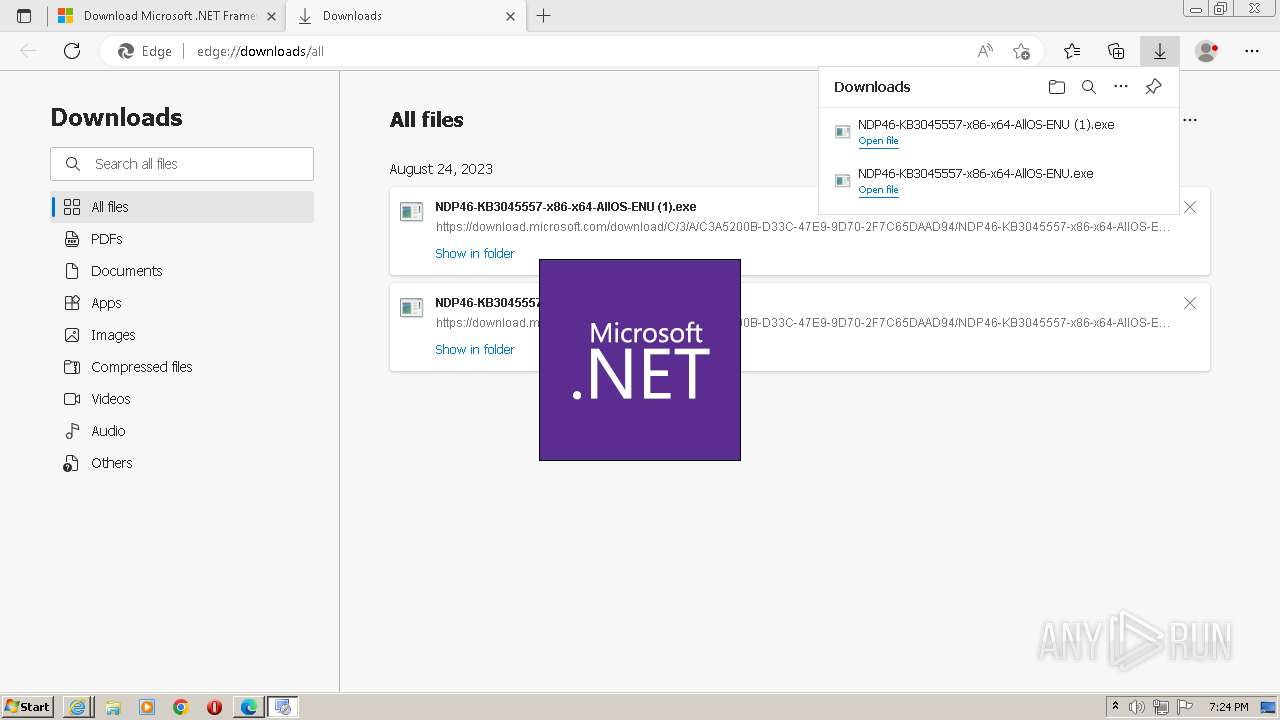Open a new tab with plus button
The image size is (1280, 720).
[x=544, y=16]
